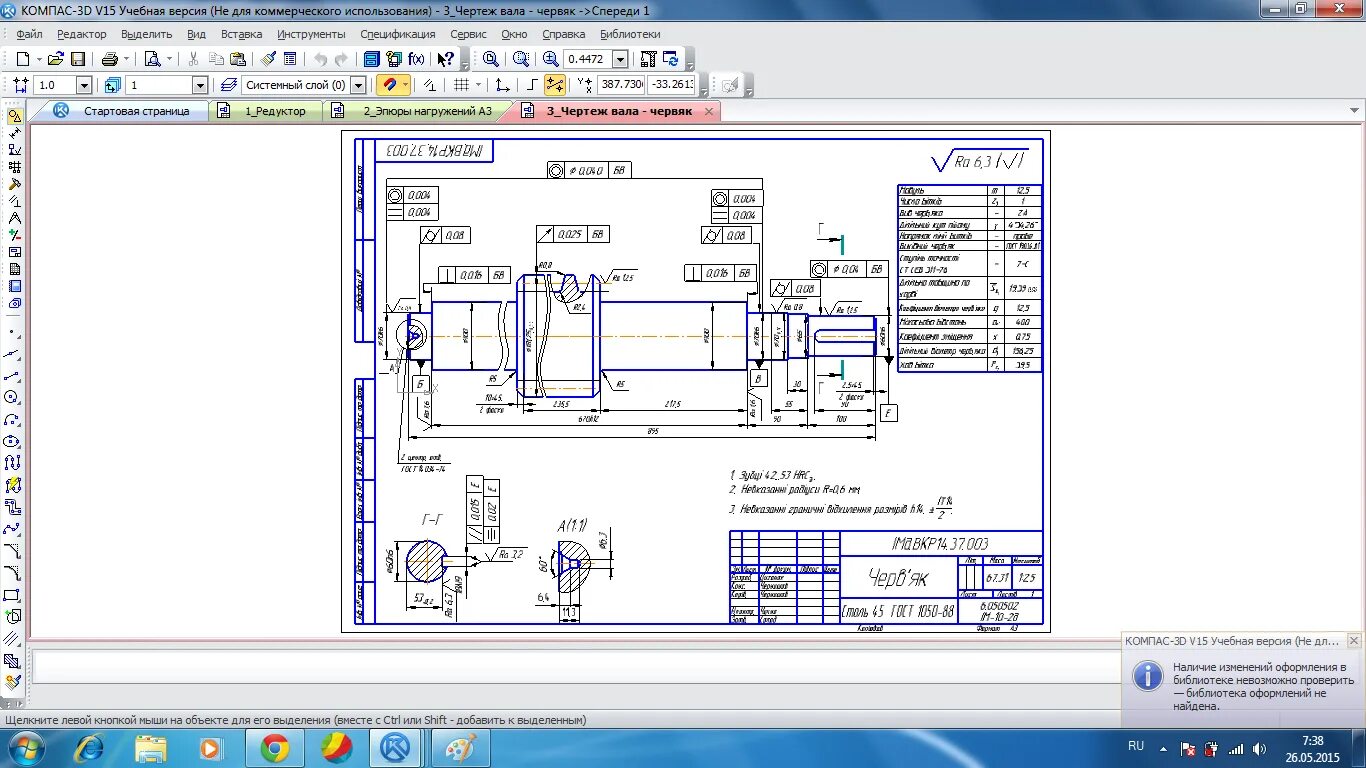
Task: Open the Инструменты menu
Action: (312, 34)
